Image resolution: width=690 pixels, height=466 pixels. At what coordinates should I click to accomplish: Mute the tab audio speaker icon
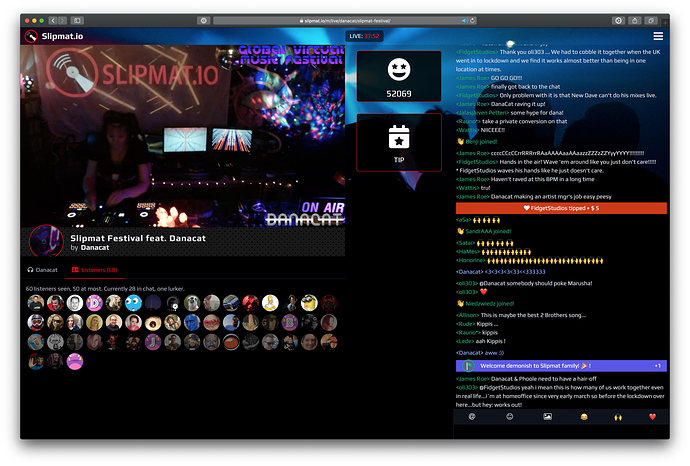pos(464,21)
